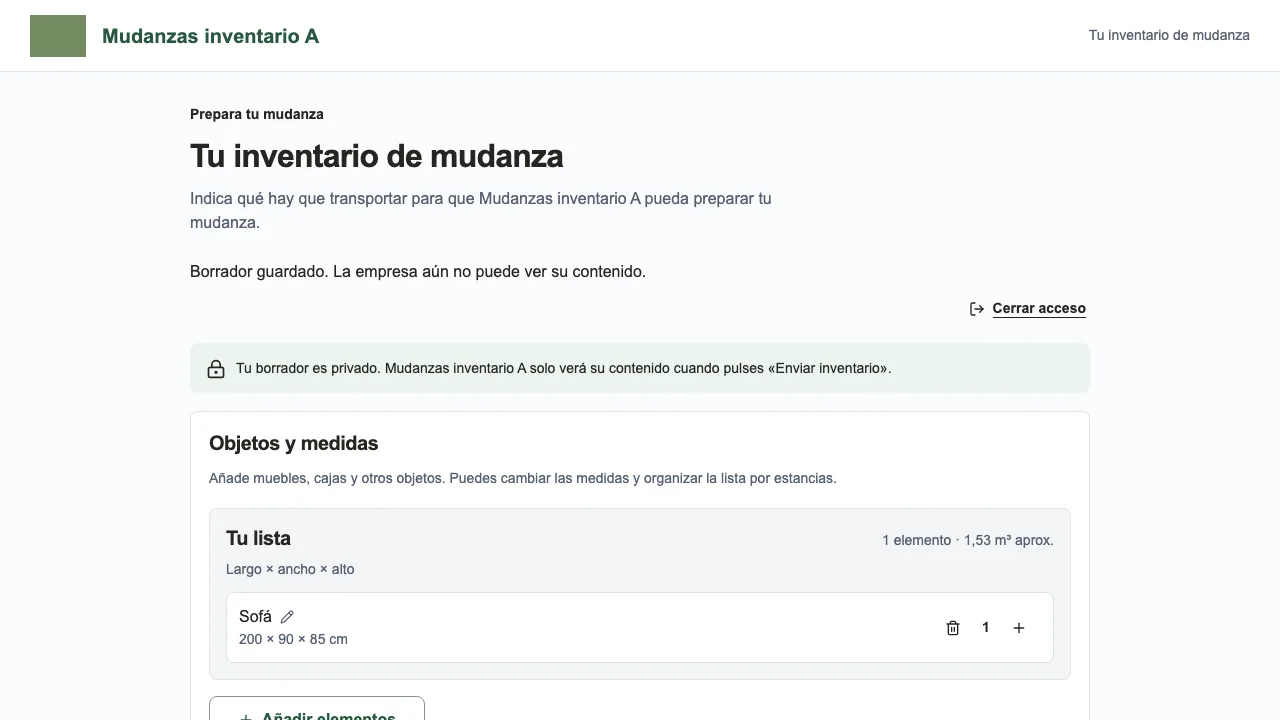Open the Mudanzas inventario A brand title

click(x=210, y=36)
